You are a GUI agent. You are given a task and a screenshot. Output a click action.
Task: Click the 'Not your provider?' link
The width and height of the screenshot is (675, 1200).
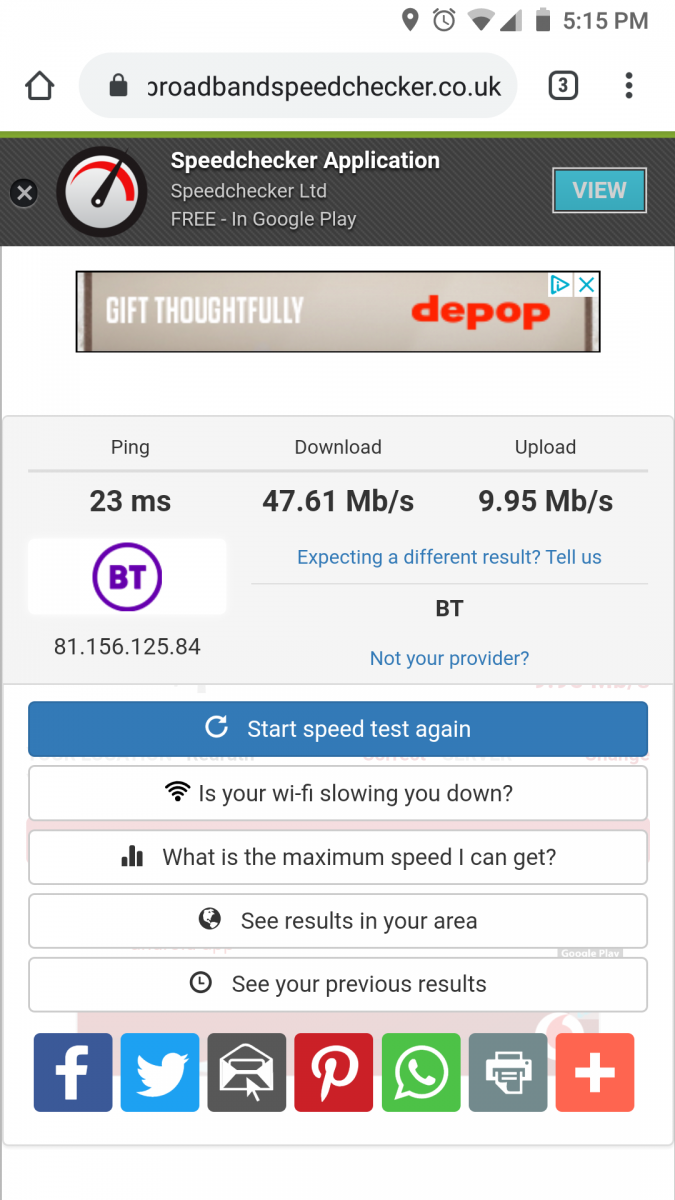point(449,658)
